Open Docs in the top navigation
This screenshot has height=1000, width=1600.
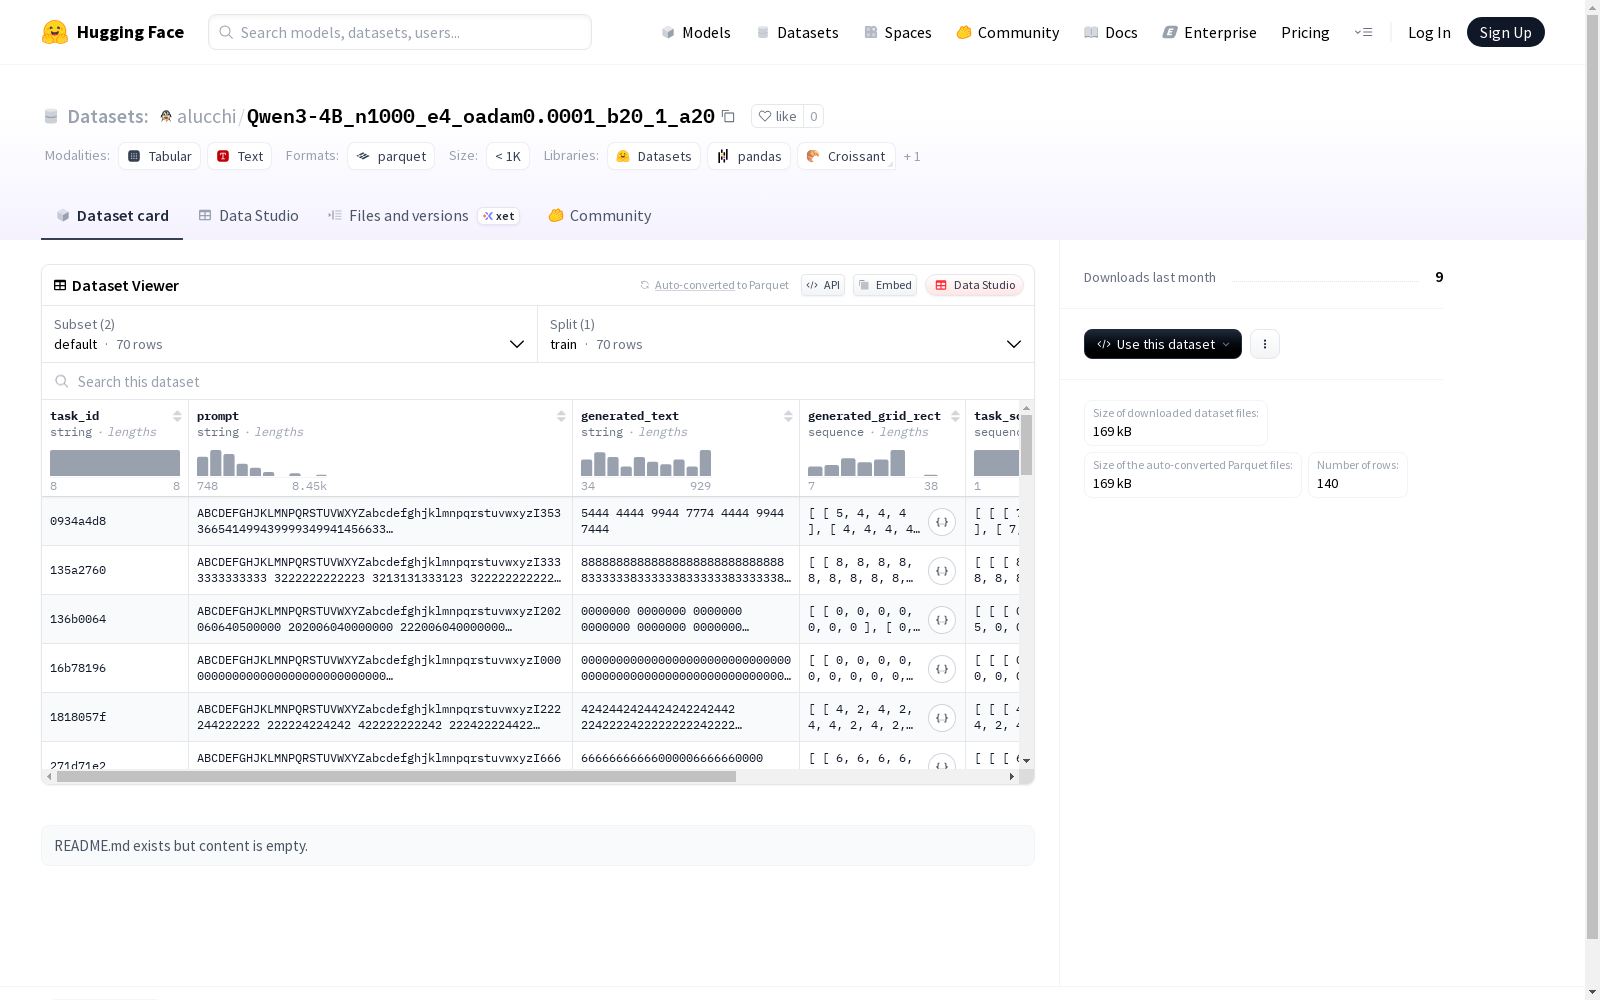click(1111, 32)
